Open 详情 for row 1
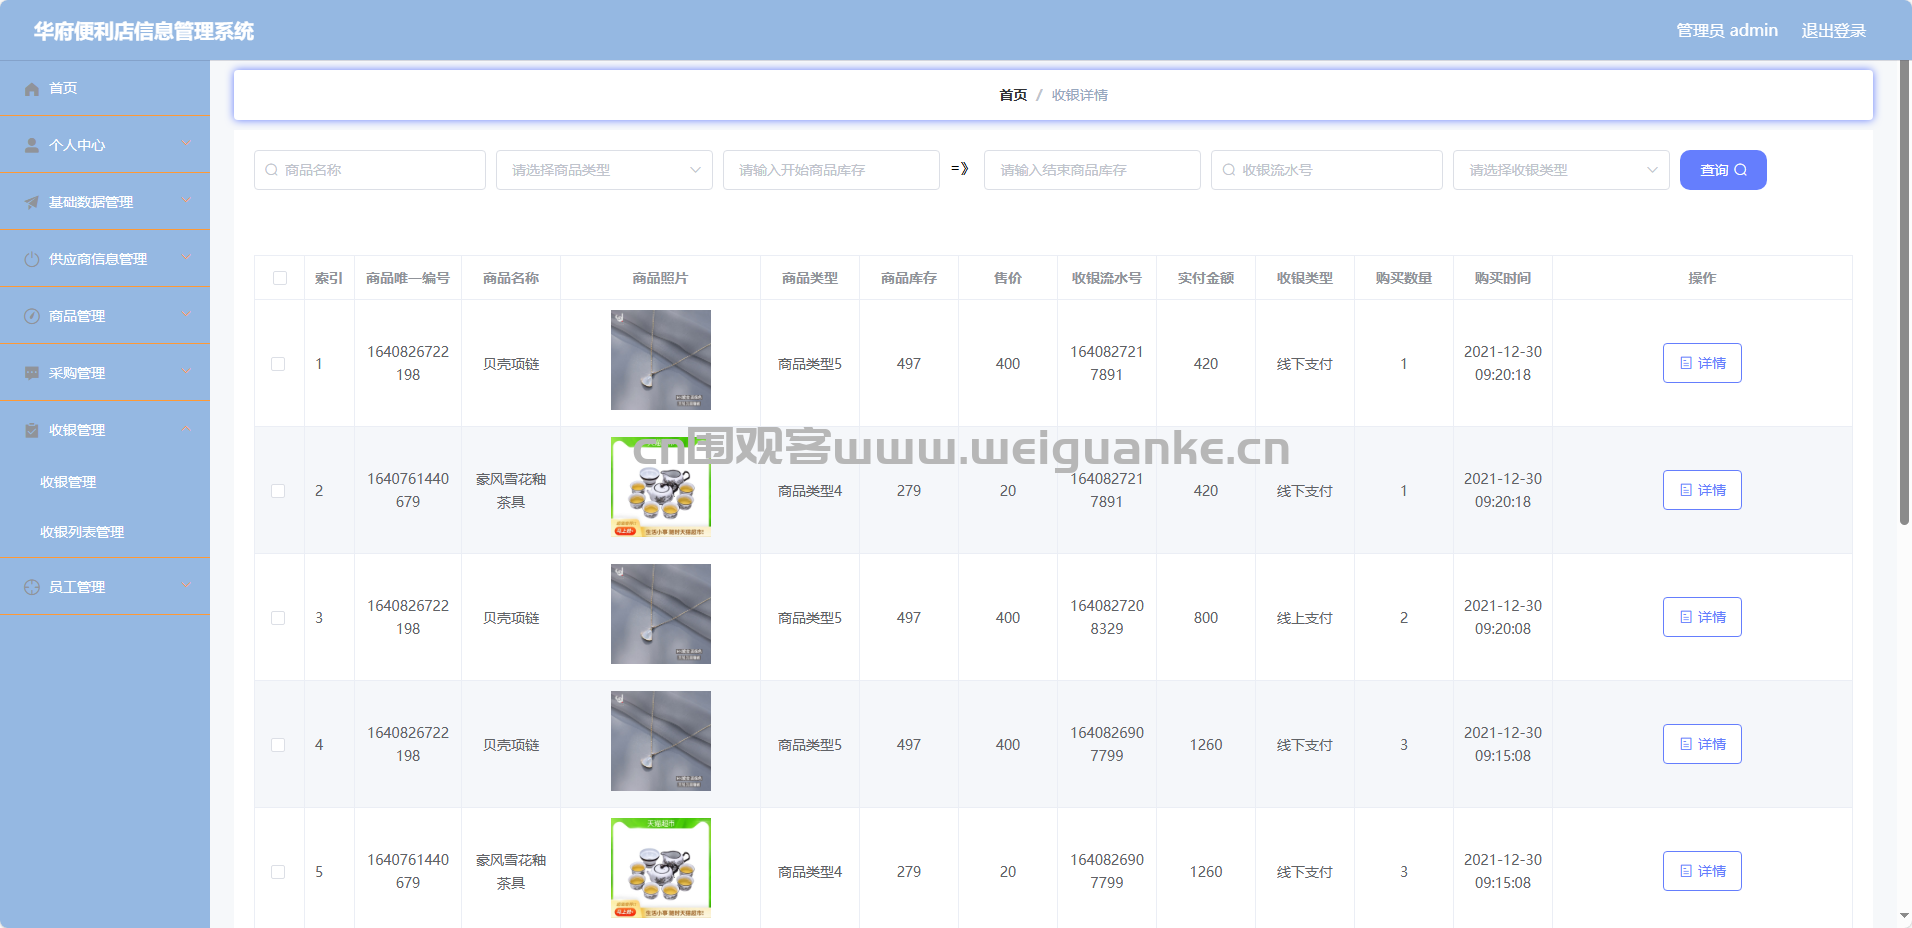This screenshot has height=928, width=1912. click(1702, 363)
